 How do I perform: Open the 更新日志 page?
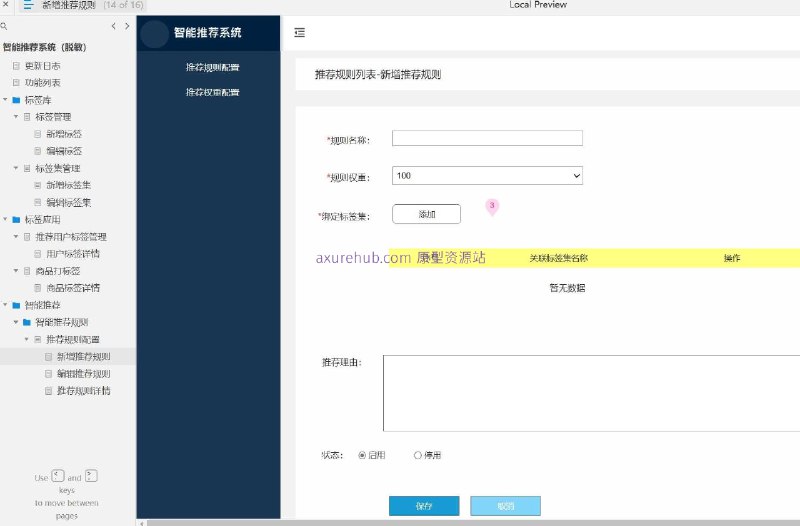42,66
